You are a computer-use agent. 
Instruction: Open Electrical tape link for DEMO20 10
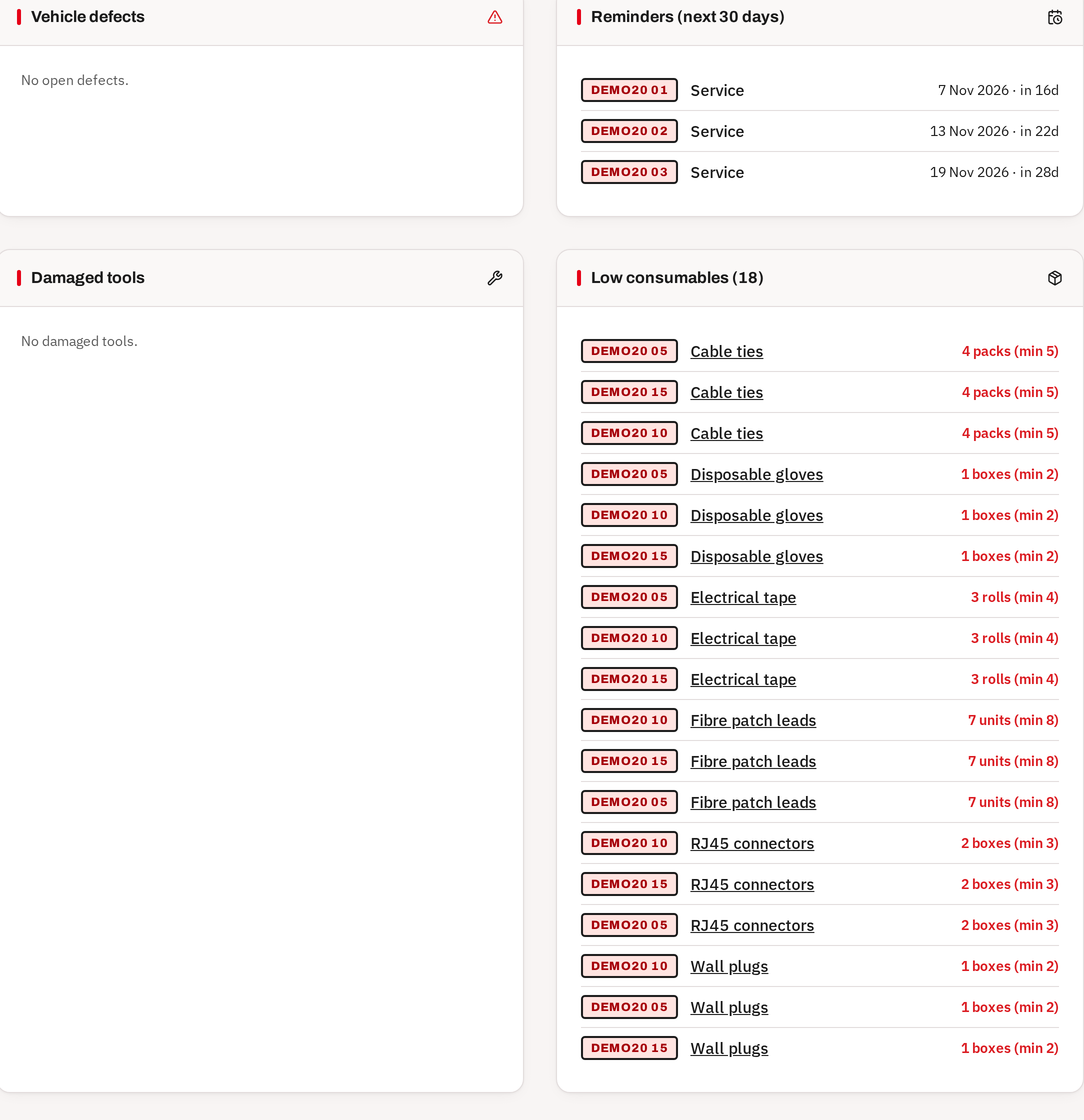tap(743, 639)
